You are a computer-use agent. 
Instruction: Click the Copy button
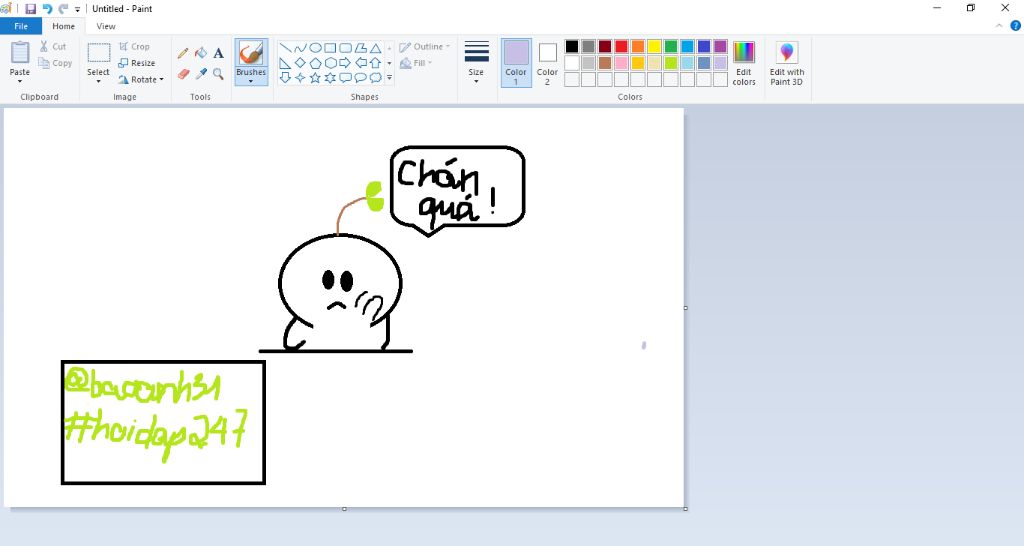[x=55, y=63]
